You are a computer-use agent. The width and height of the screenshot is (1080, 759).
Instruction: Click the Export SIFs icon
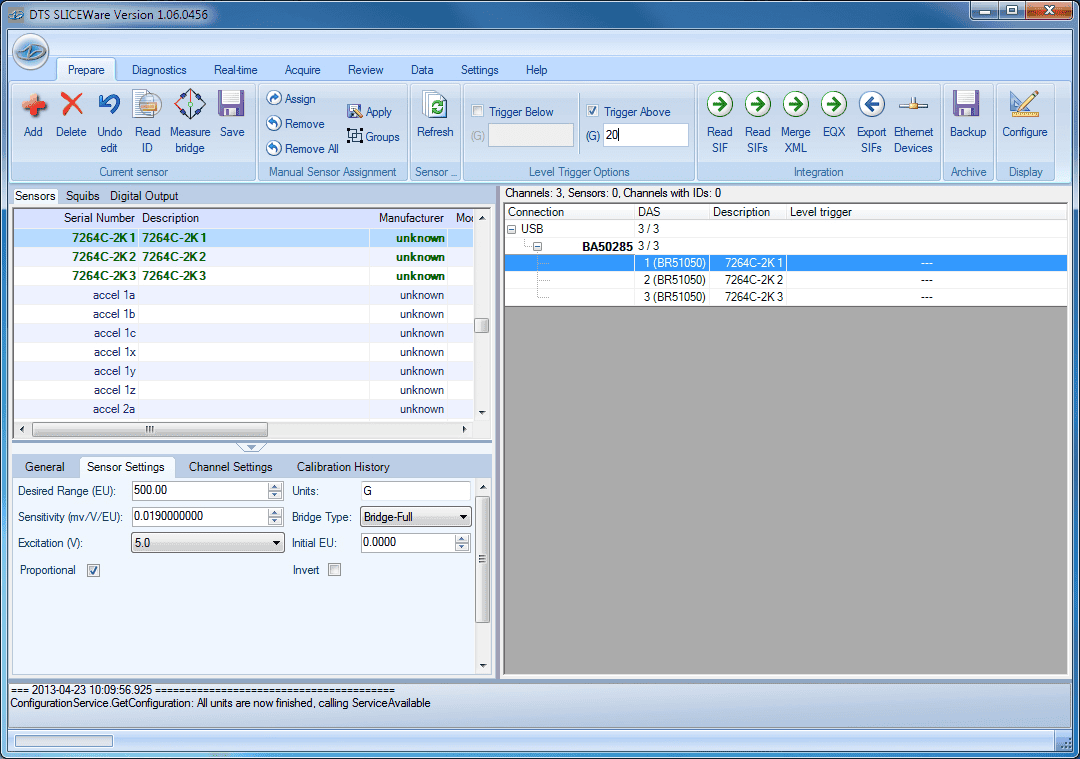tap(871, 104)
